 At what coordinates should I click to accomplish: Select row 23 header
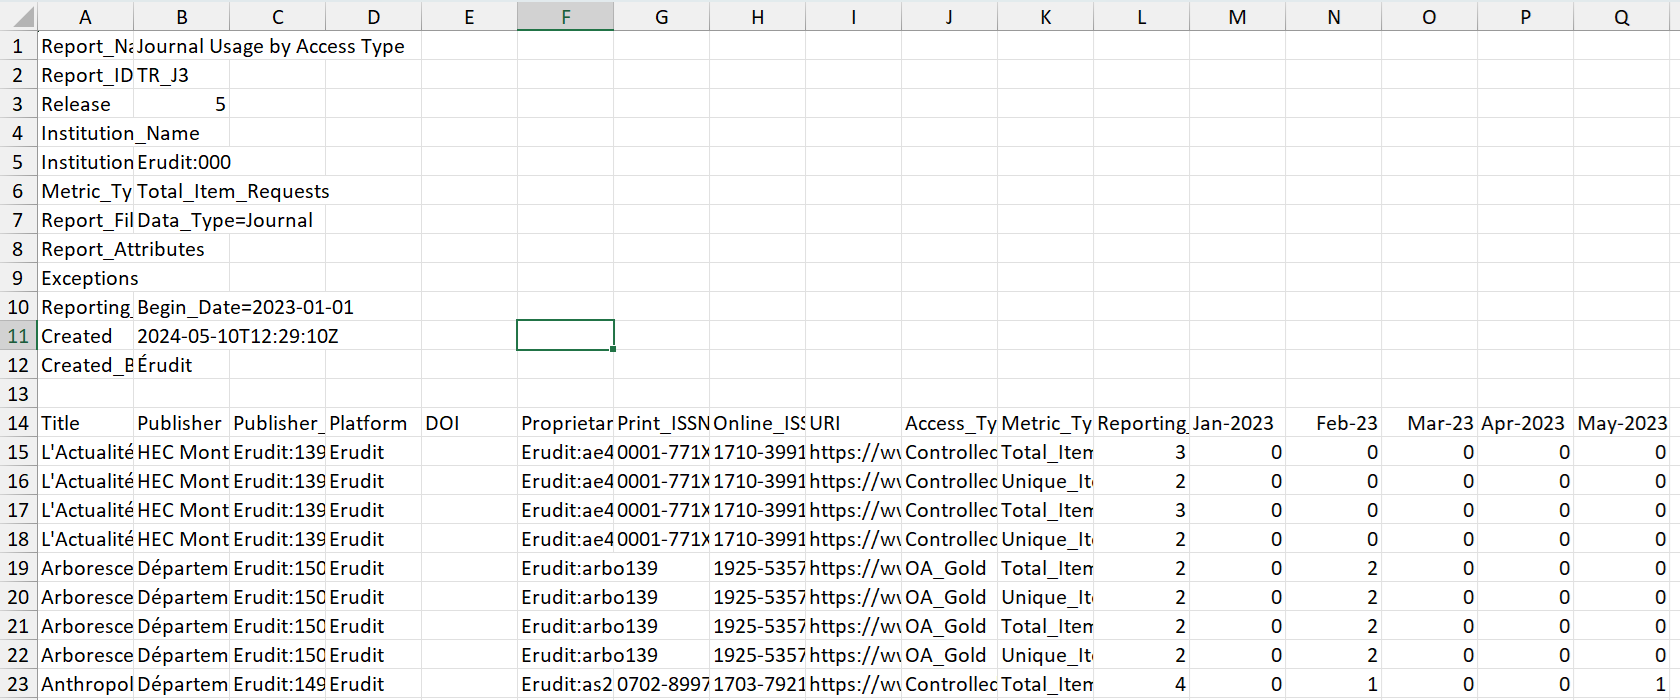coord(19,684)
